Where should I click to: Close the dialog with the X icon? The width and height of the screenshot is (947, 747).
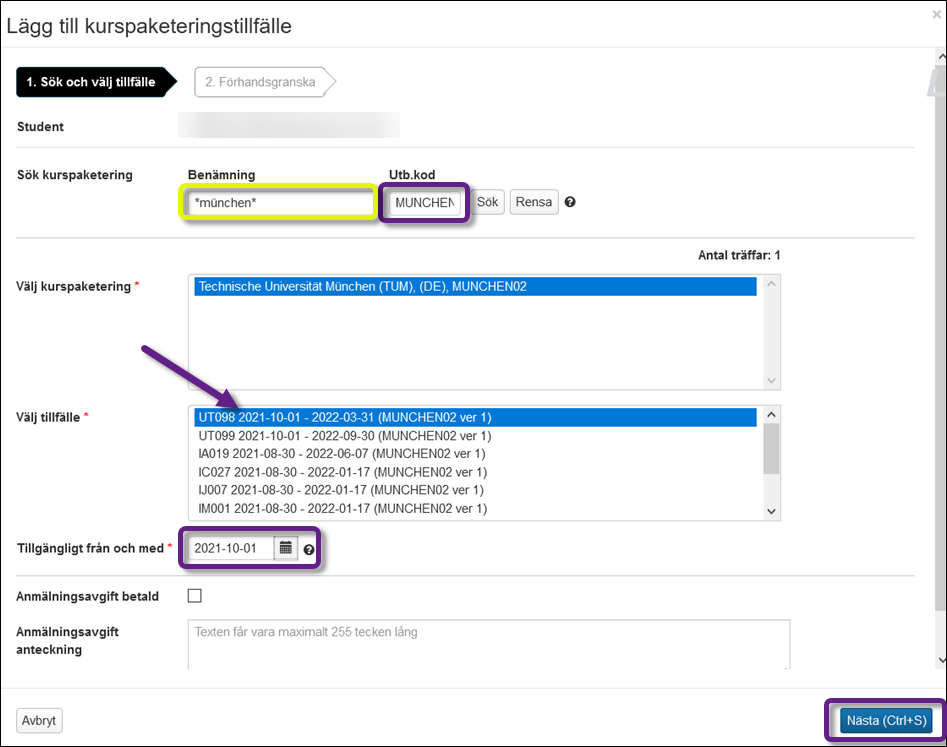(x=934, y=14)
